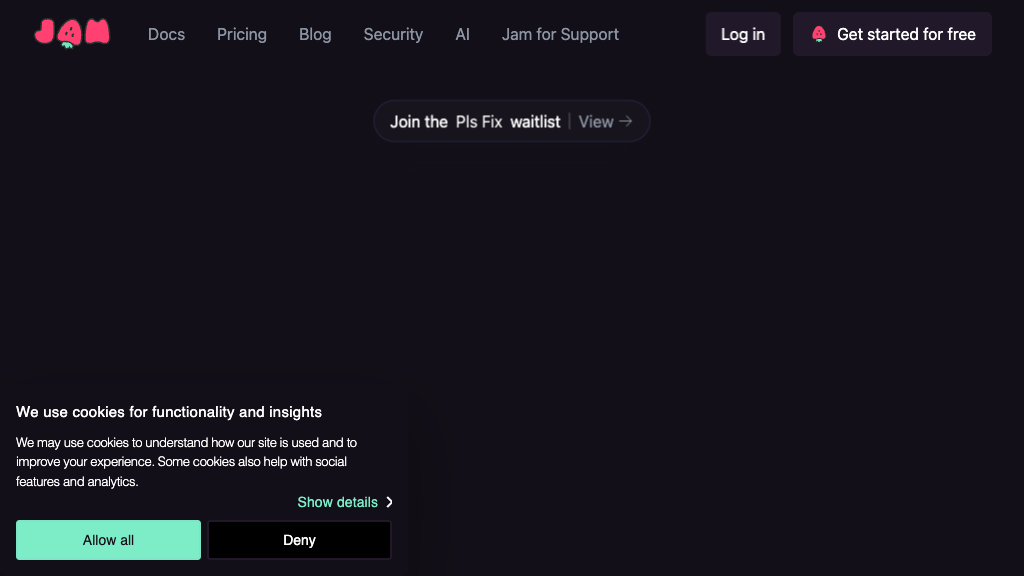Navigate to Jam for Support
The image size is (1024, 576).
coord(560,34)
